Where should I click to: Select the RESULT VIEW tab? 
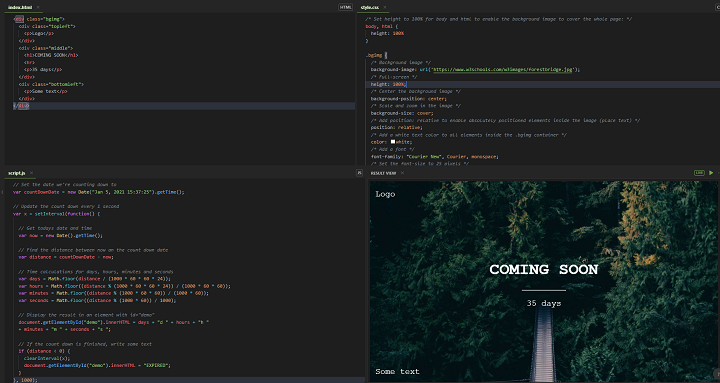(x=383, y=173)
